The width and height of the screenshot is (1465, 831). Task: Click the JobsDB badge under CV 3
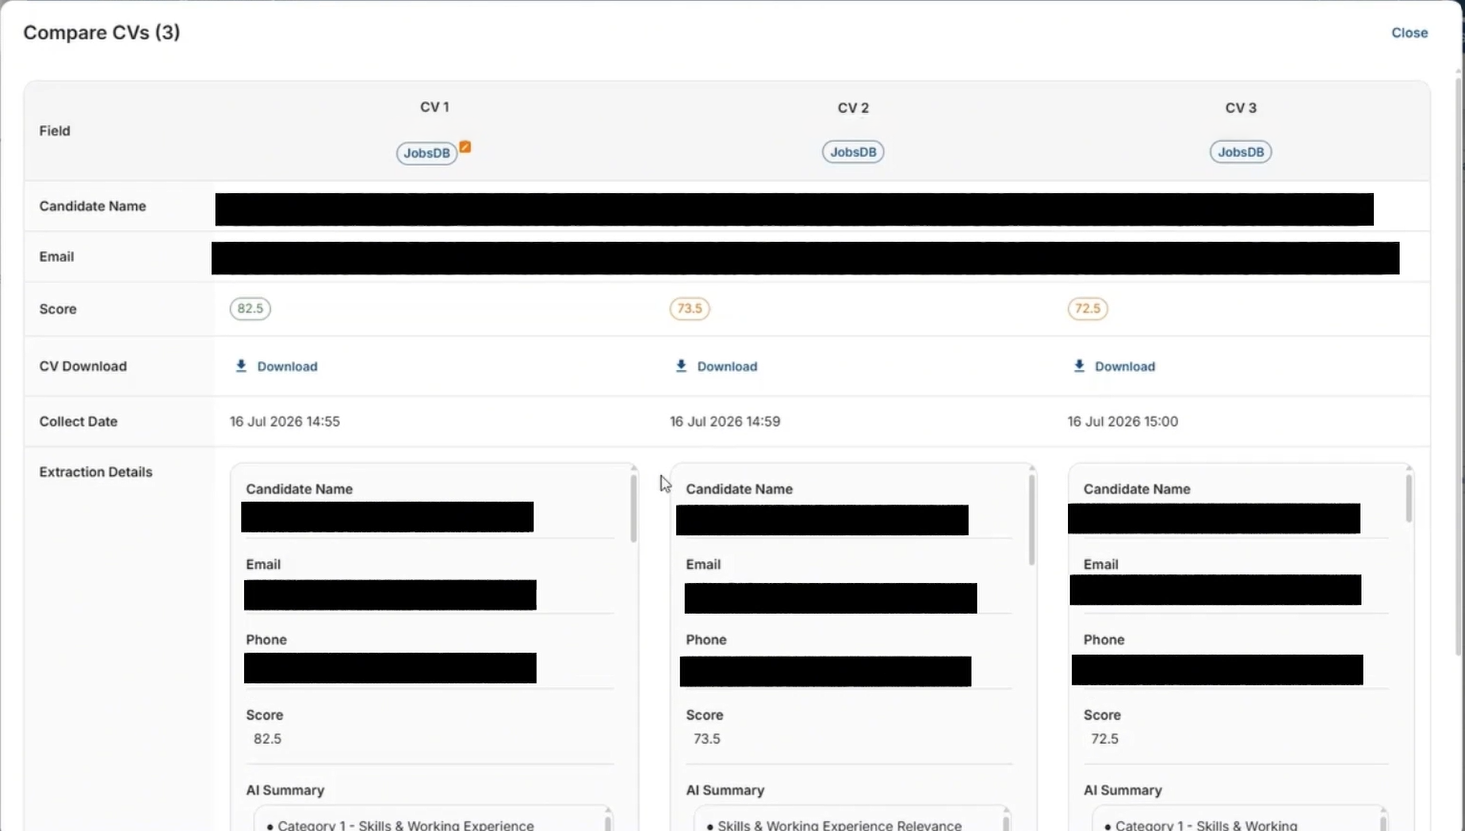[x=1241, y=152]
